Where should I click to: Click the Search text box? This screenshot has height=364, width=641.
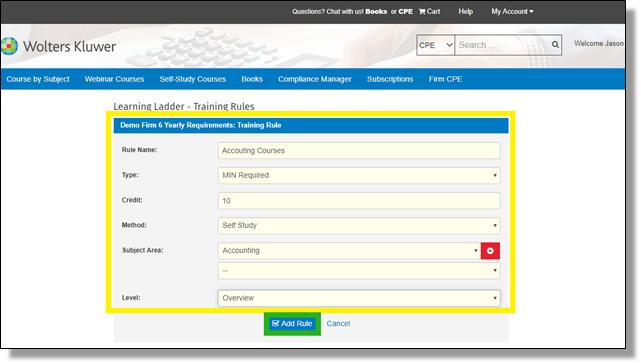click(502, 45)
